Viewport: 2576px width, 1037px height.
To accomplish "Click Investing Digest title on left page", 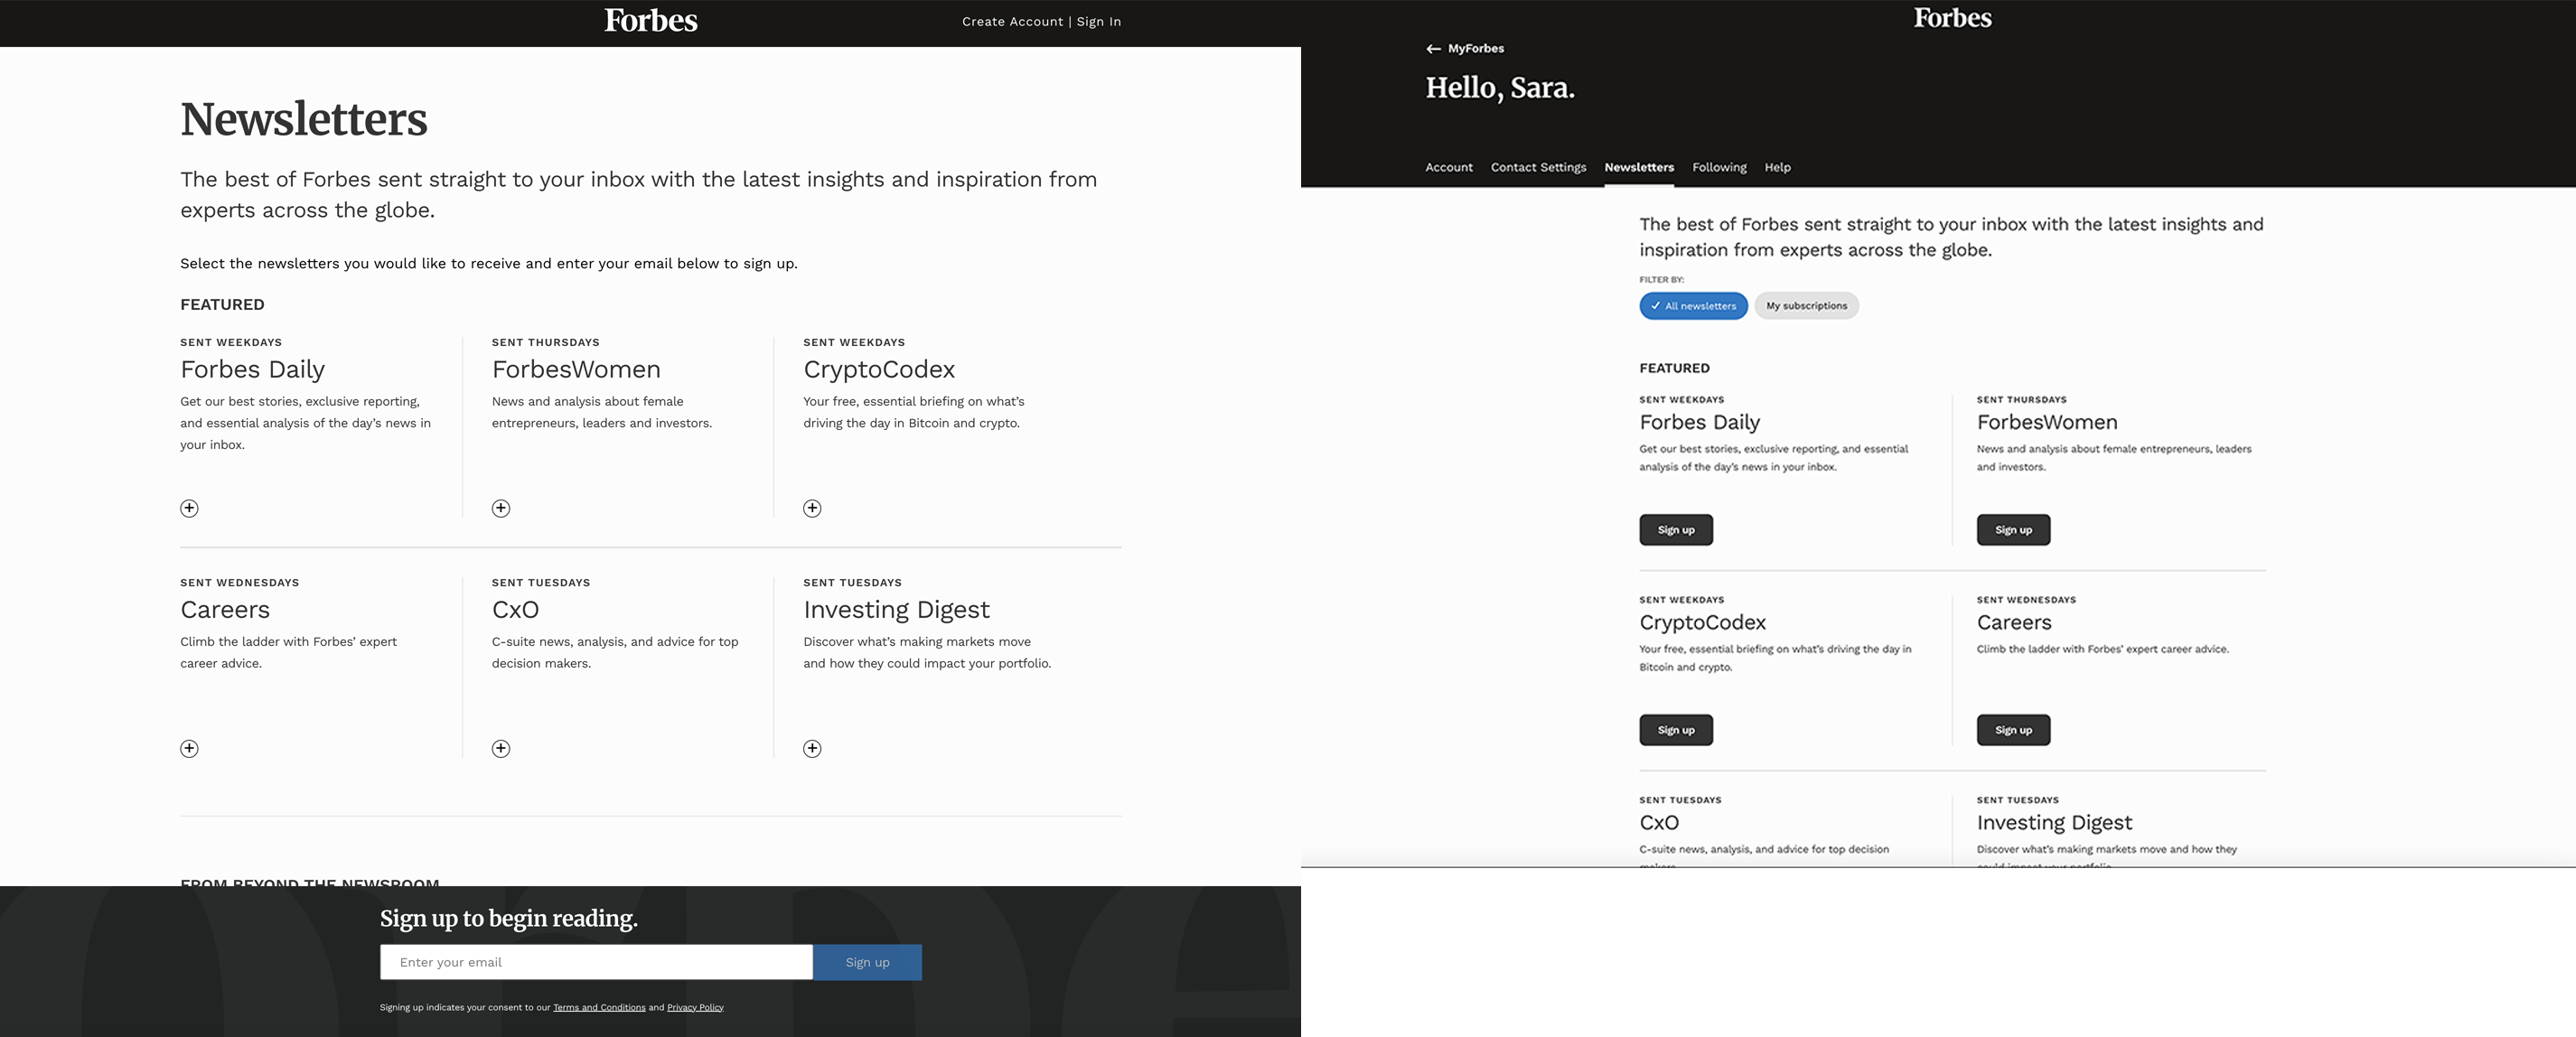I will (896, 610).
